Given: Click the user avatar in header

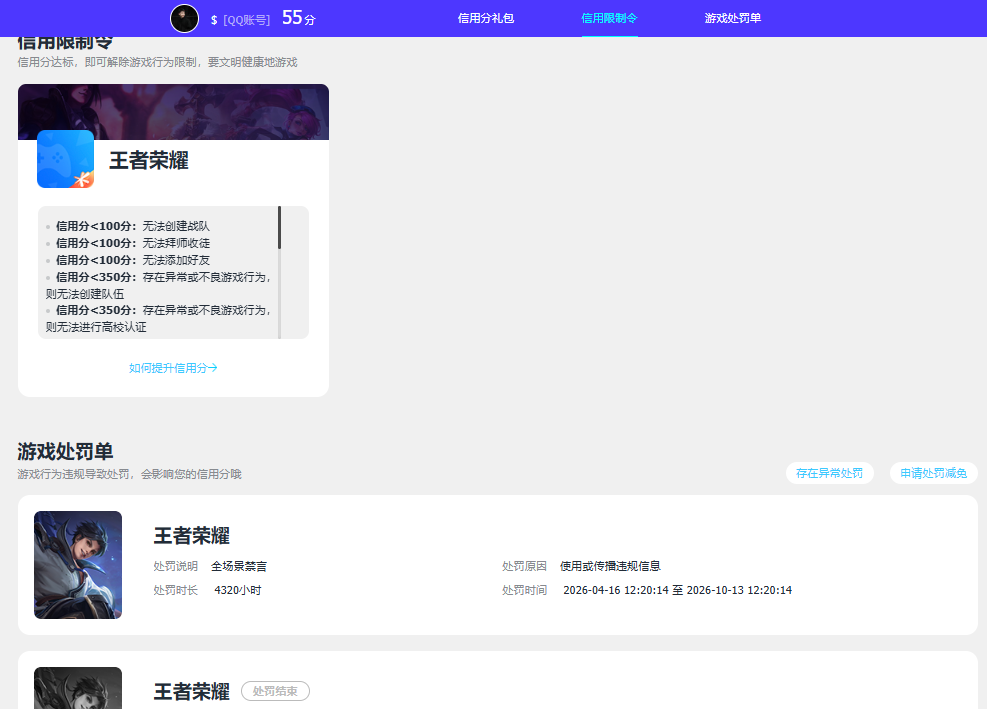Looking at the screenshot, I should pos(184,18).
